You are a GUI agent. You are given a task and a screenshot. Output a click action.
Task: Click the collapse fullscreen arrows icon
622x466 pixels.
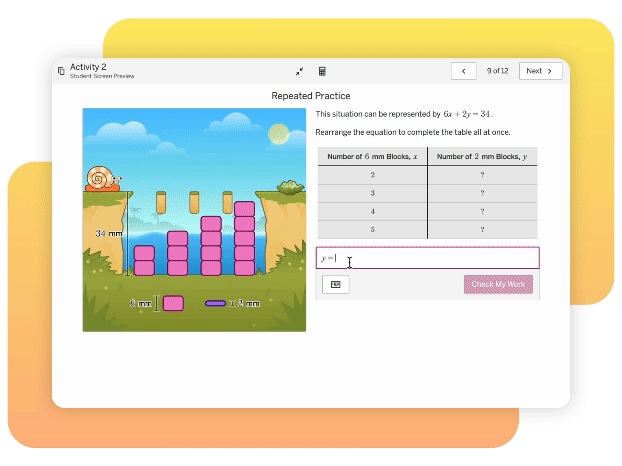point(300,71)
